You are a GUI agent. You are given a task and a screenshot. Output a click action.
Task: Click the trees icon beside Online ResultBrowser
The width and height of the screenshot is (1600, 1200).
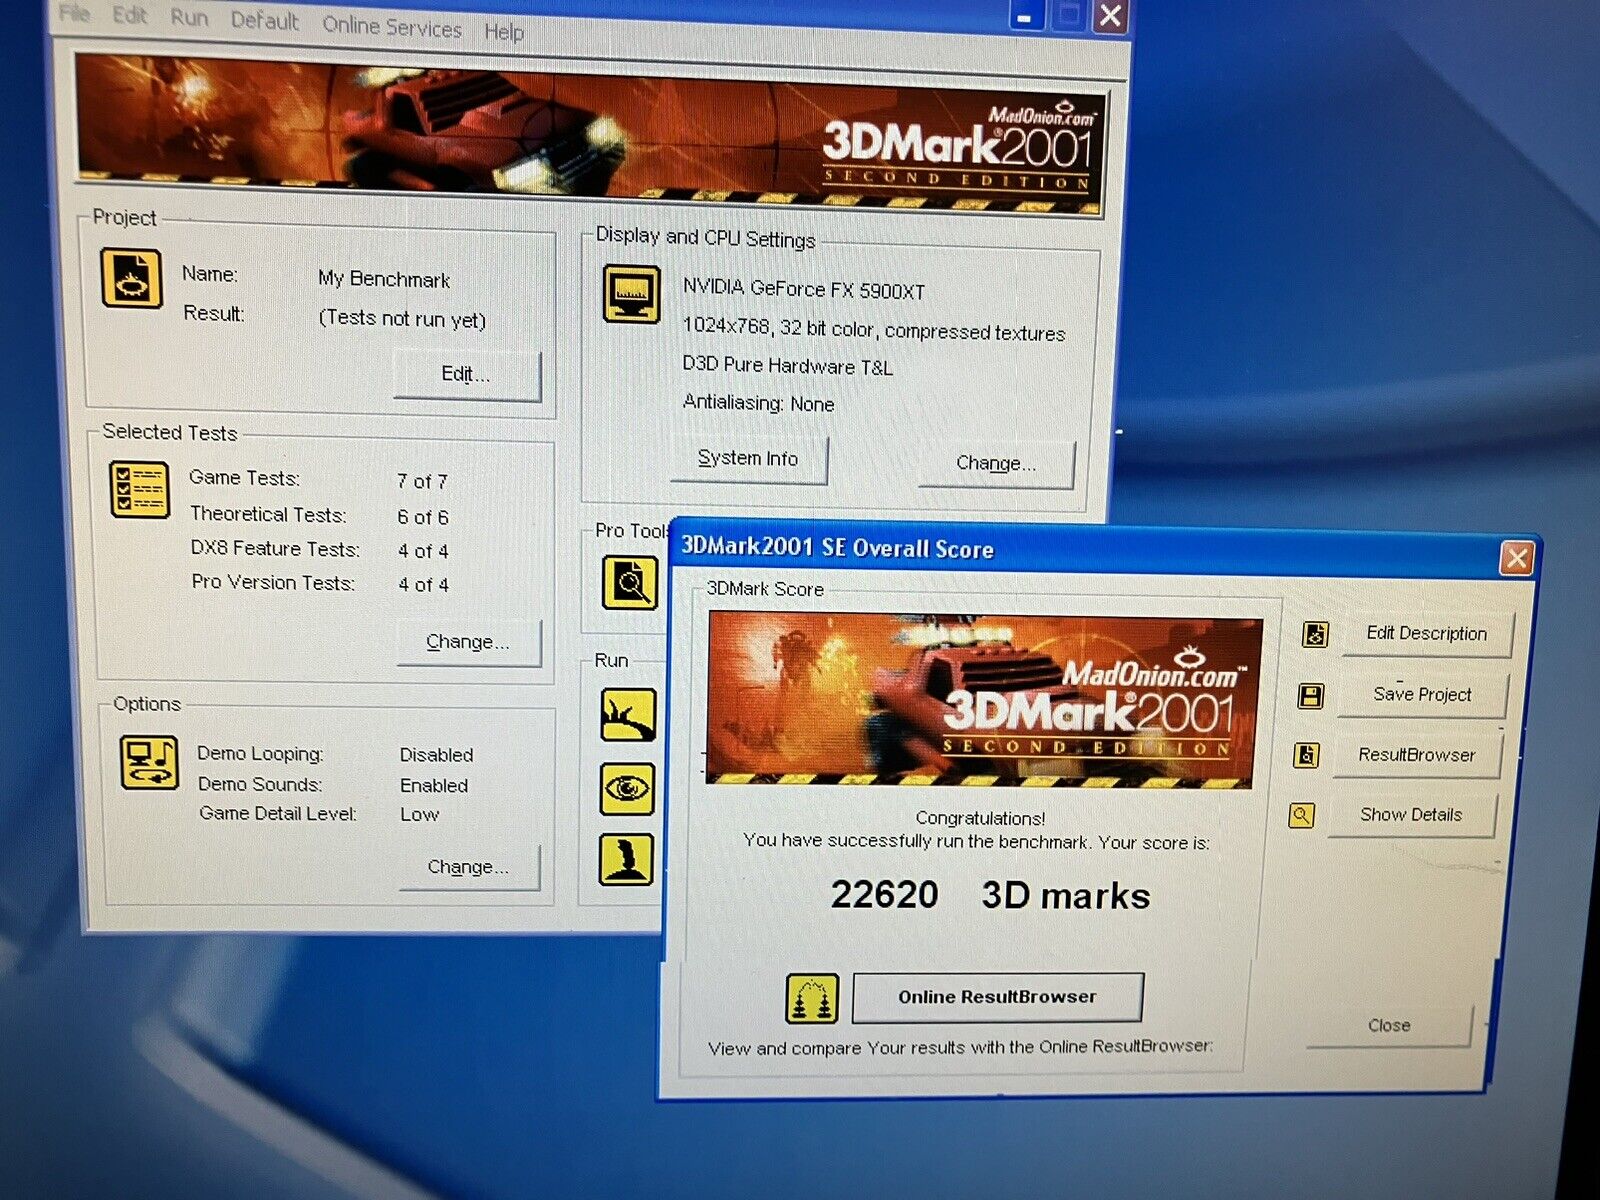(812, 998)
